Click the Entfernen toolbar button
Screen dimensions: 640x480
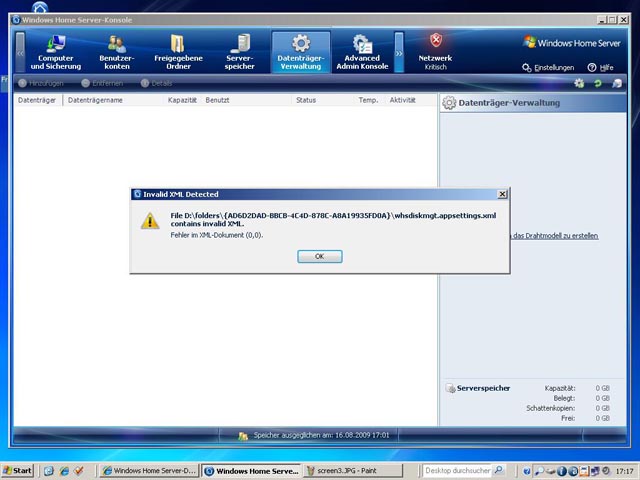102,83
